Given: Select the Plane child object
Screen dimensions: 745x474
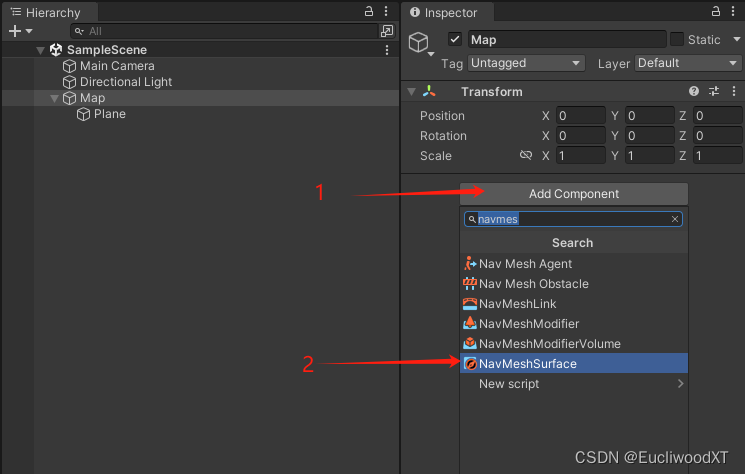Looking at the screenshot, I should tap(110, 114).
